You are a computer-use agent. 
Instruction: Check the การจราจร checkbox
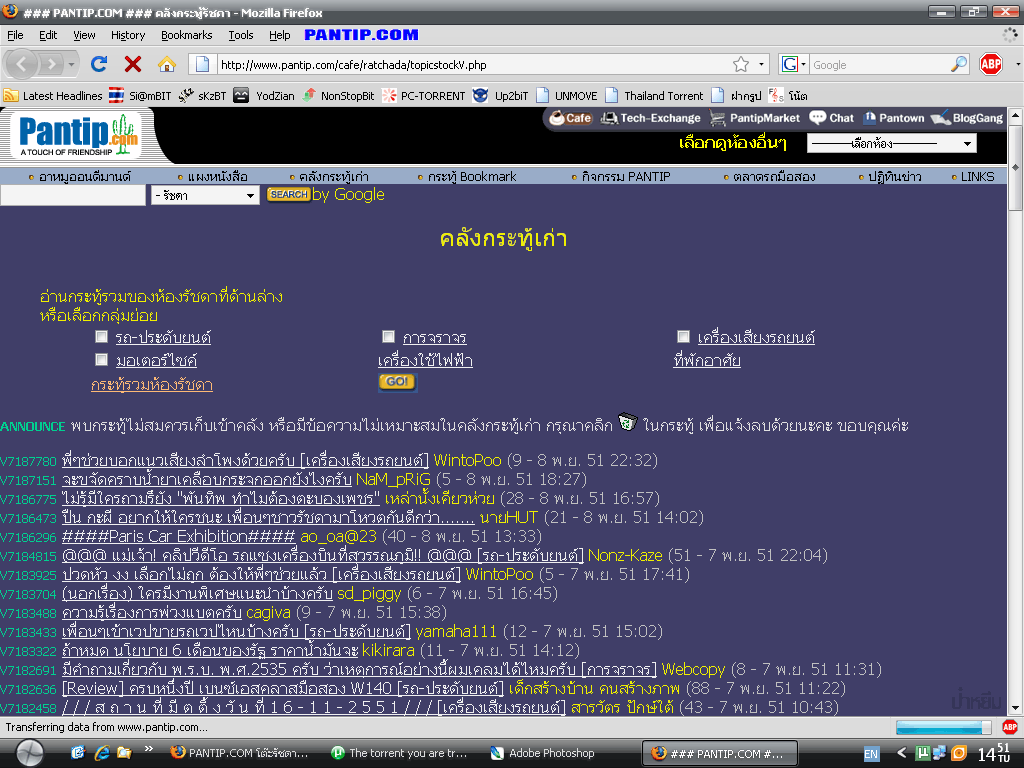coord(388,337)
